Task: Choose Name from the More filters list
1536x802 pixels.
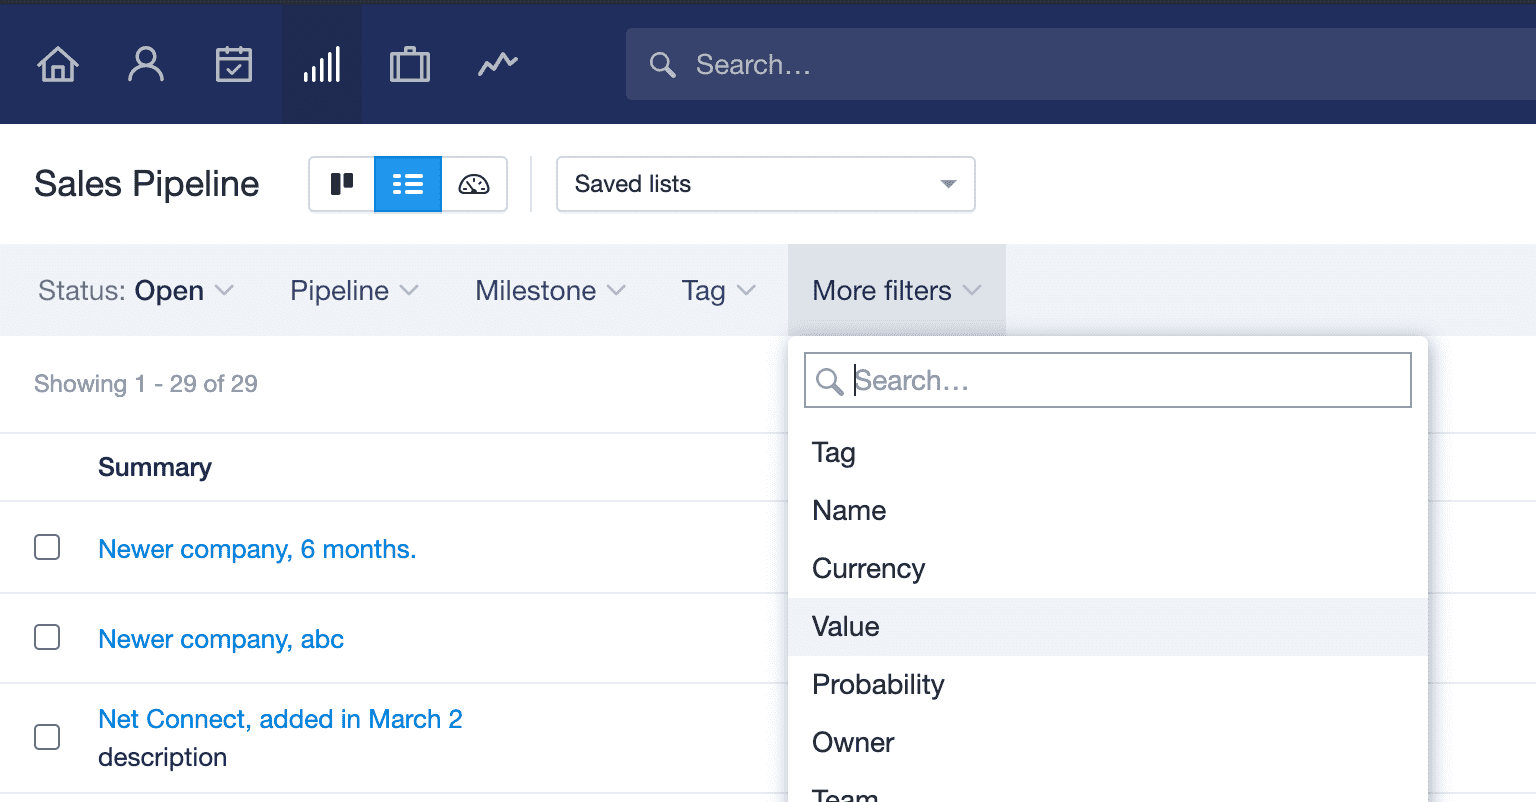Action: (x=1108, y=511)
